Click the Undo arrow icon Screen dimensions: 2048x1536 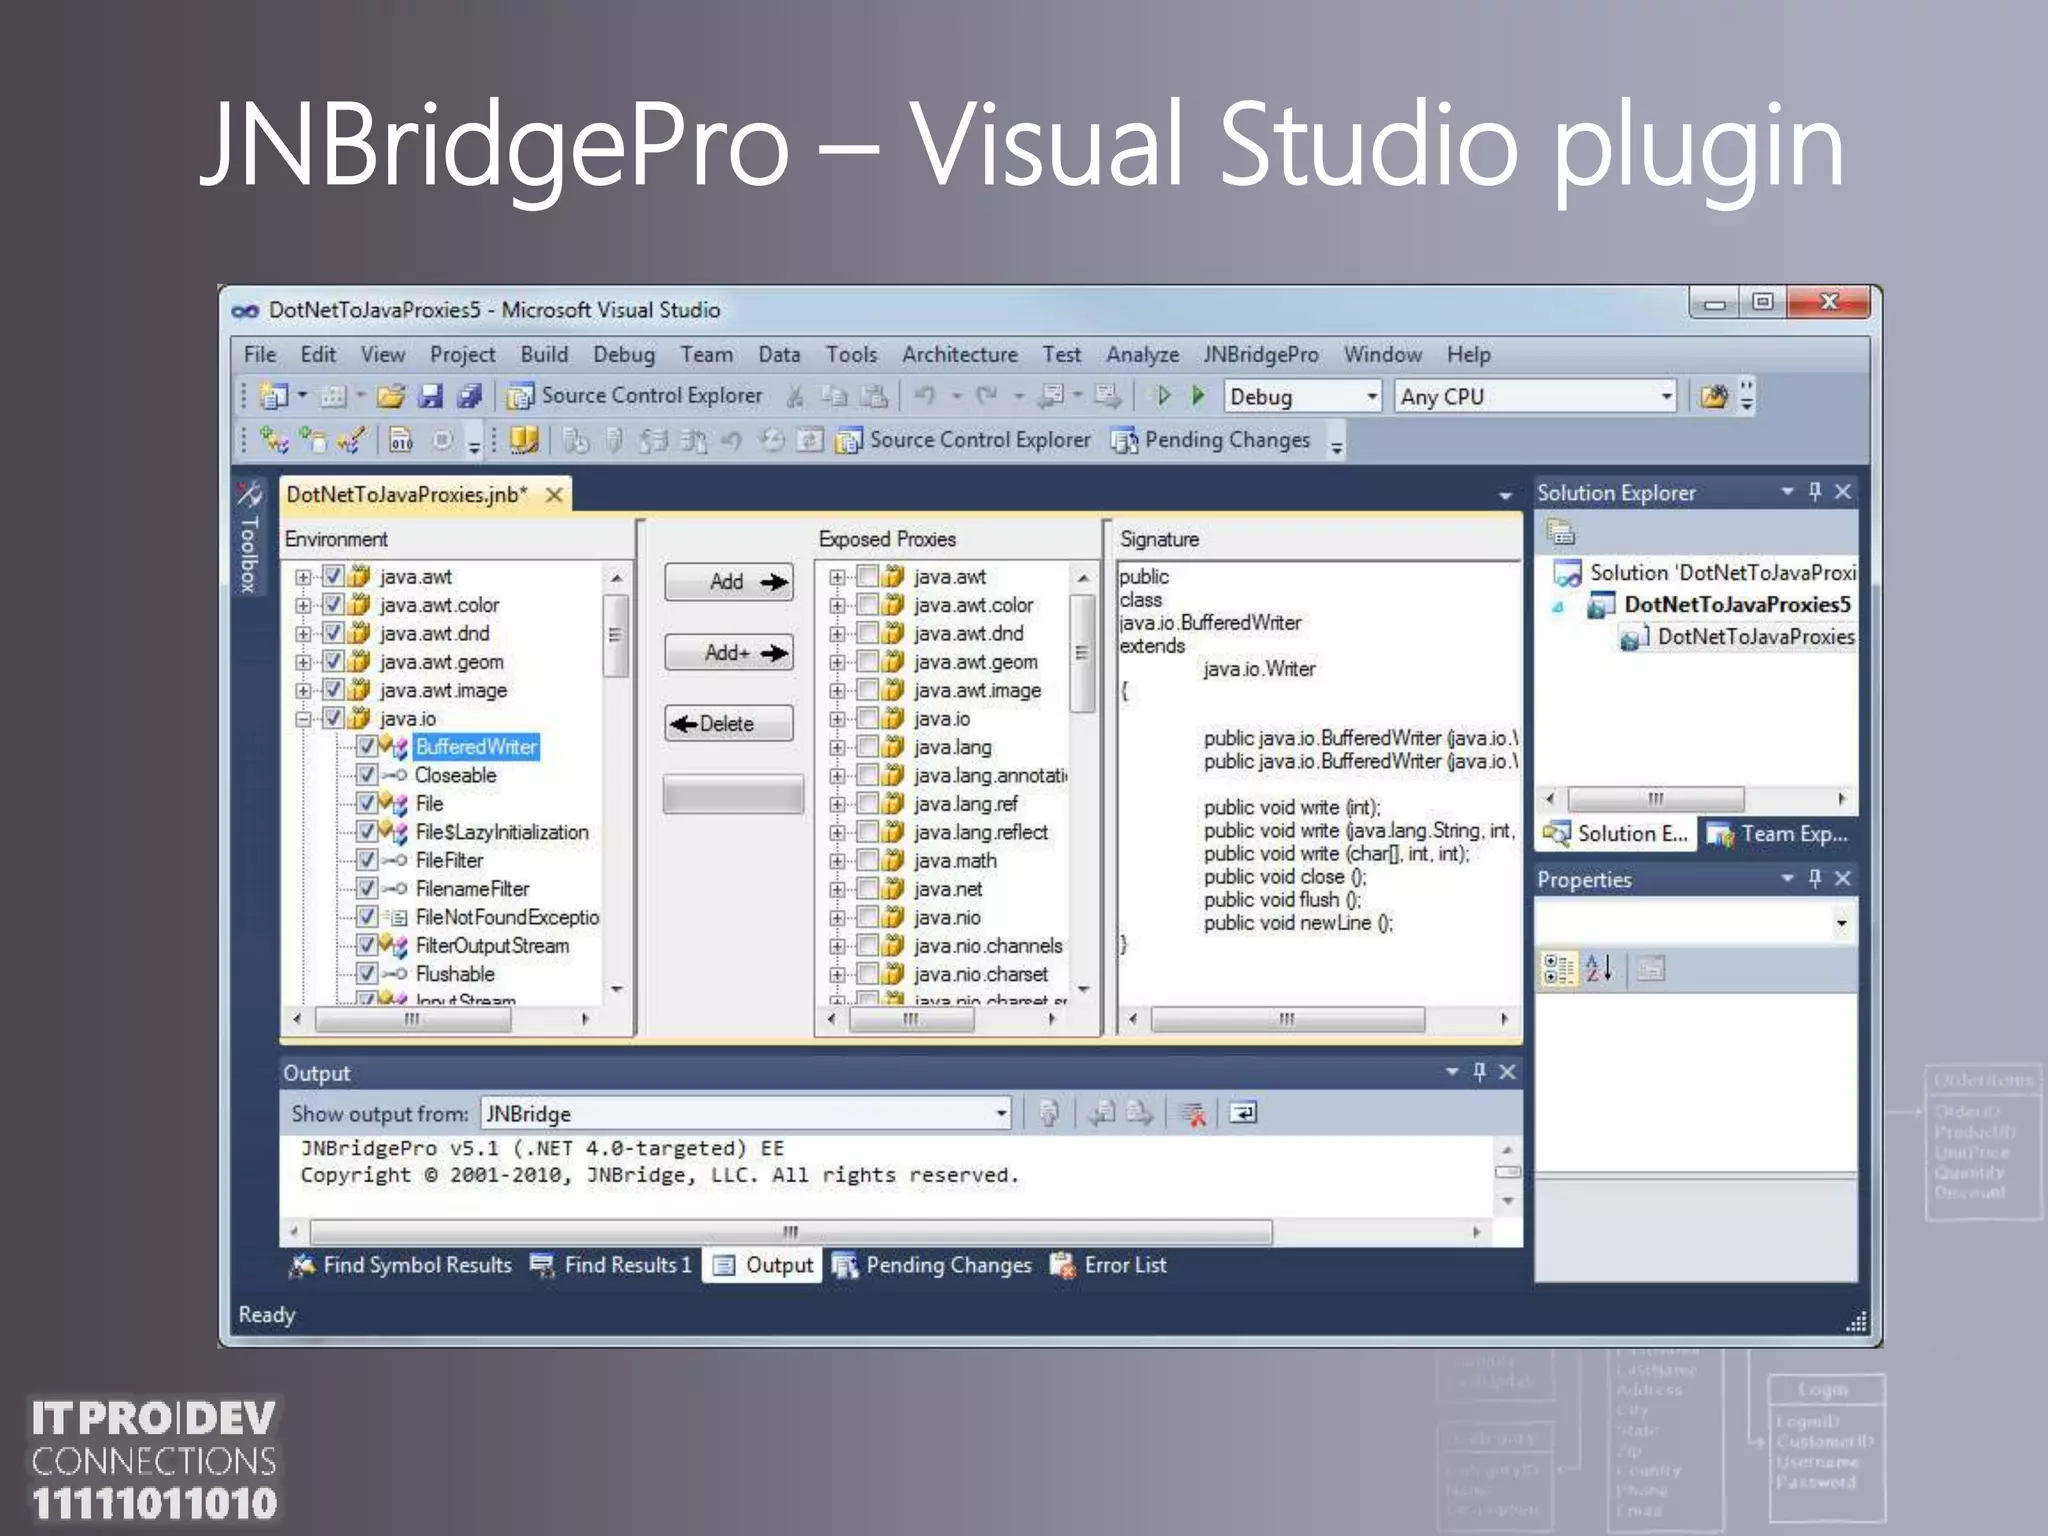[x=925, y=396]
